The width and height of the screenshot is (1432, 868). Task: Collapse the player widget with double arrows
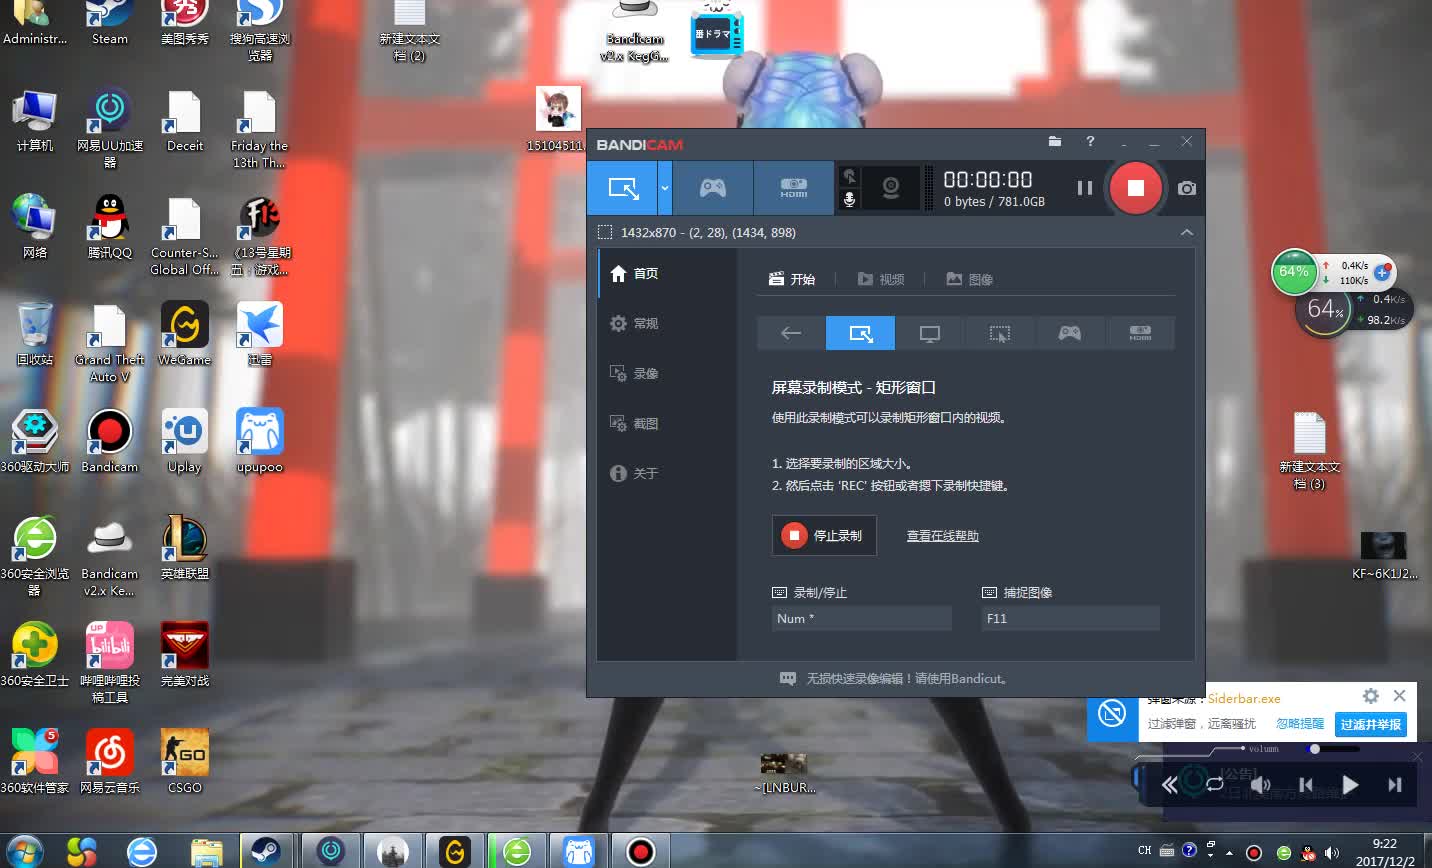(x=1170, y=785)
